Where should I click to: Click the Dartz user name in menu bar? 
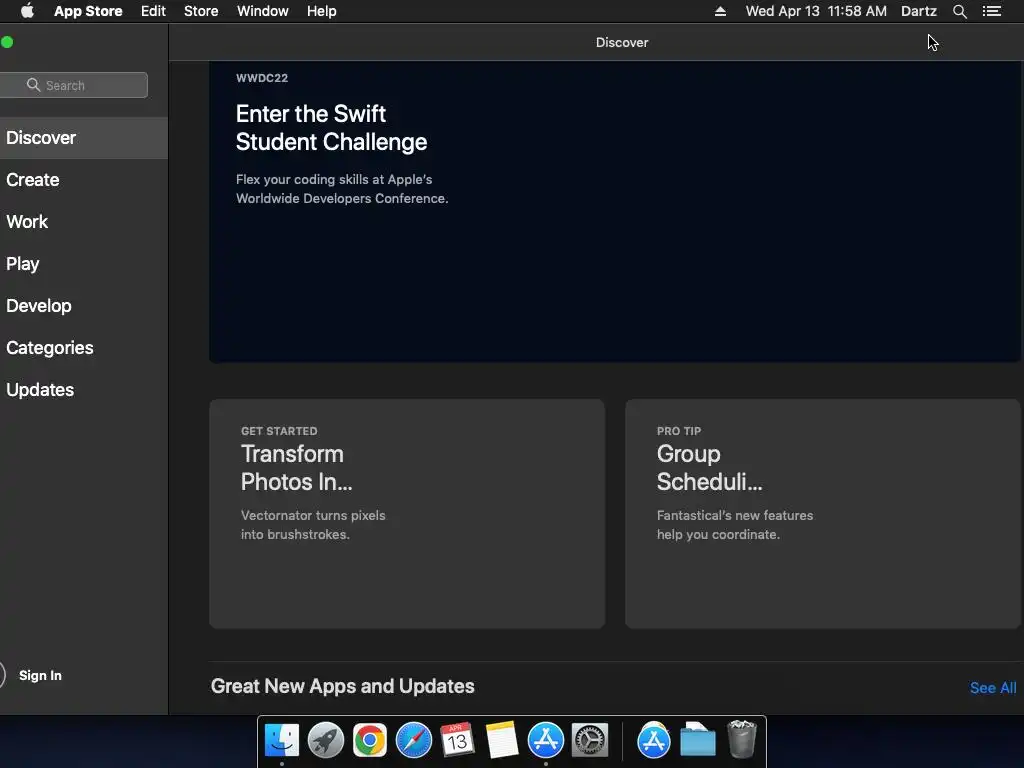[919, 11]
